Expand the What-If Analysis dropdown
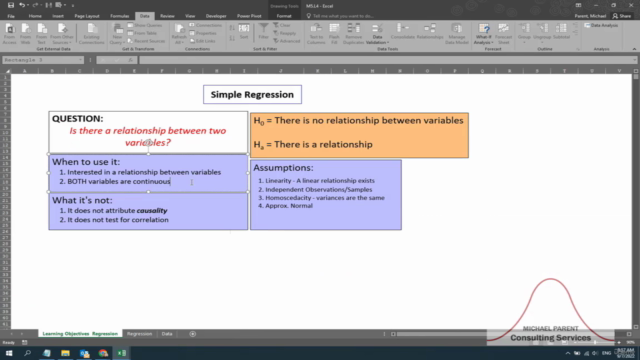The height and width of the screenshot is (360, 640). pos(484,40)
